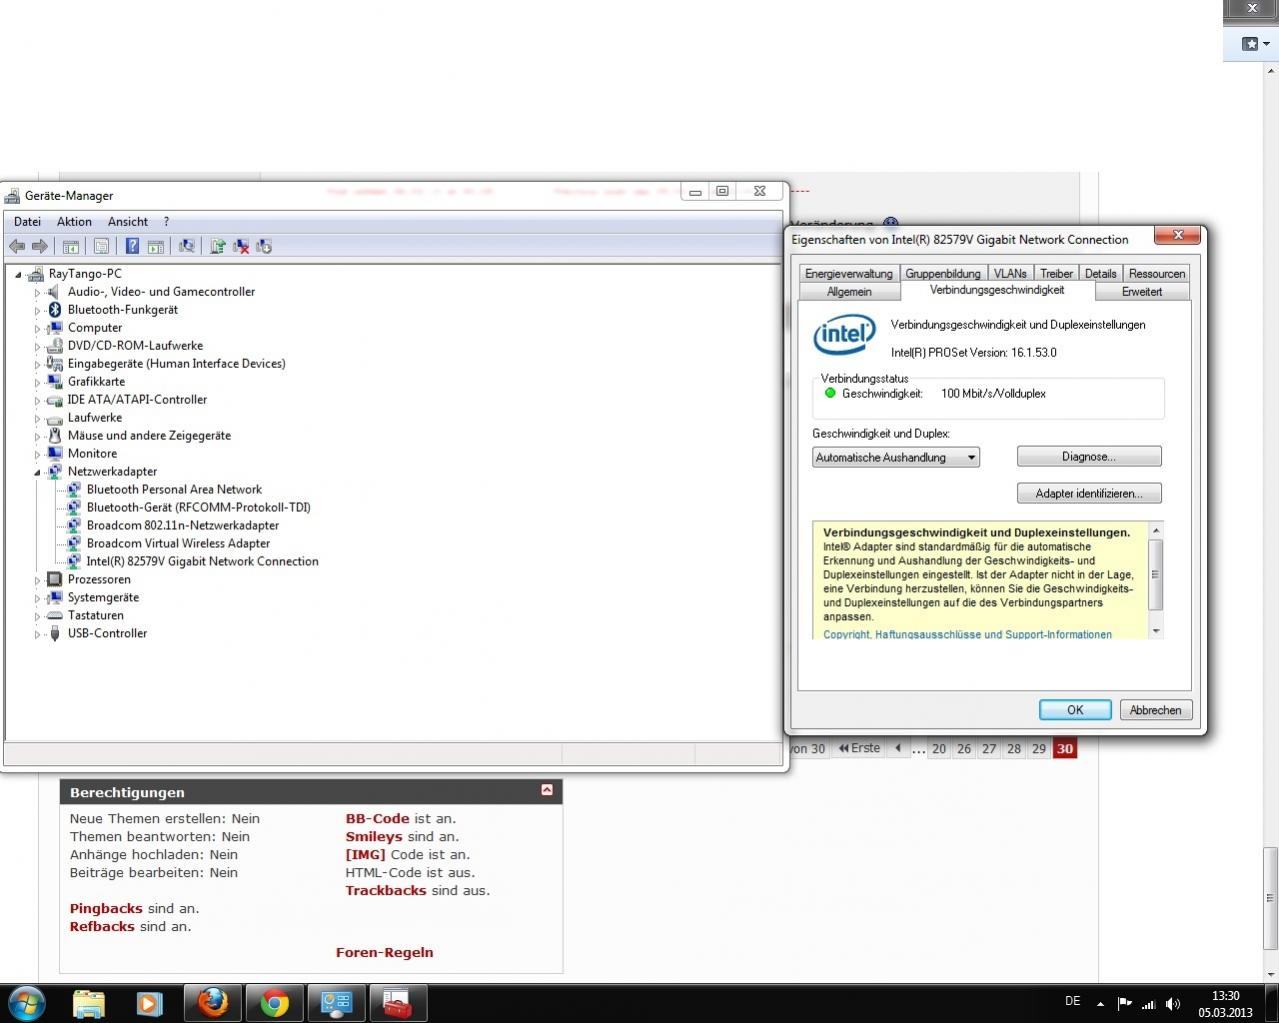Select the Bluetooth-Funkgerät Bluetooth icon
Viewport: 1279px width, 1023px height.
(x=55, y=310)
